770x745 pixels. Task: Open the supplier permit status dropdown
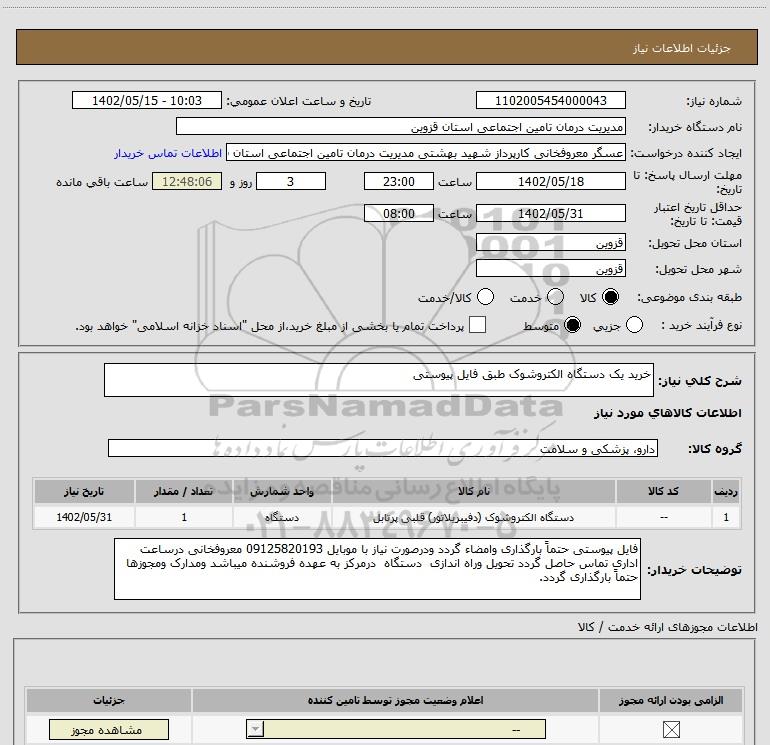pos(396,729)
